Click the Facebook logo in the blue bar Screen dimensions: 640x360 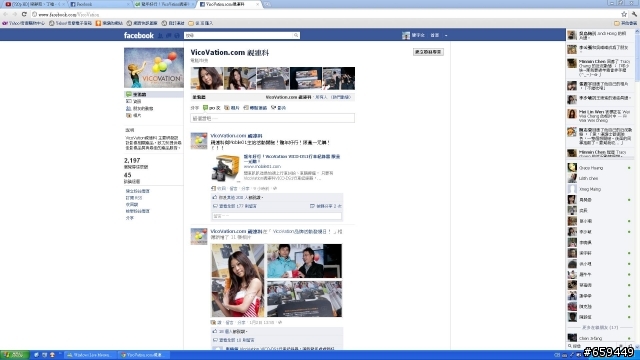coord(139,36)
